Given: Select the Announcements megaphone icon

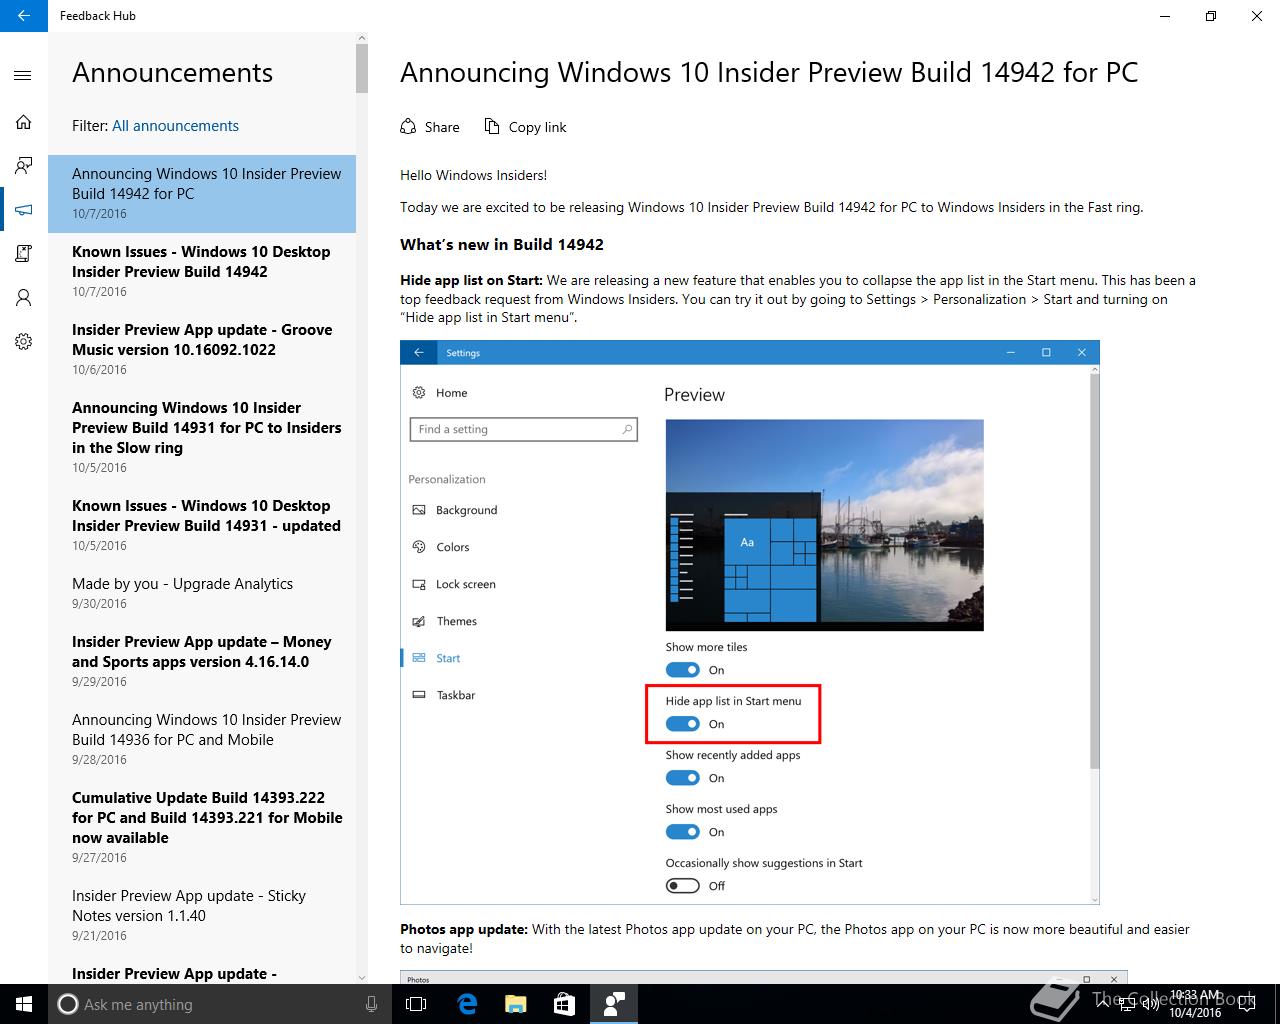Looking at the screenshot, I should click(x=23, y=210).
